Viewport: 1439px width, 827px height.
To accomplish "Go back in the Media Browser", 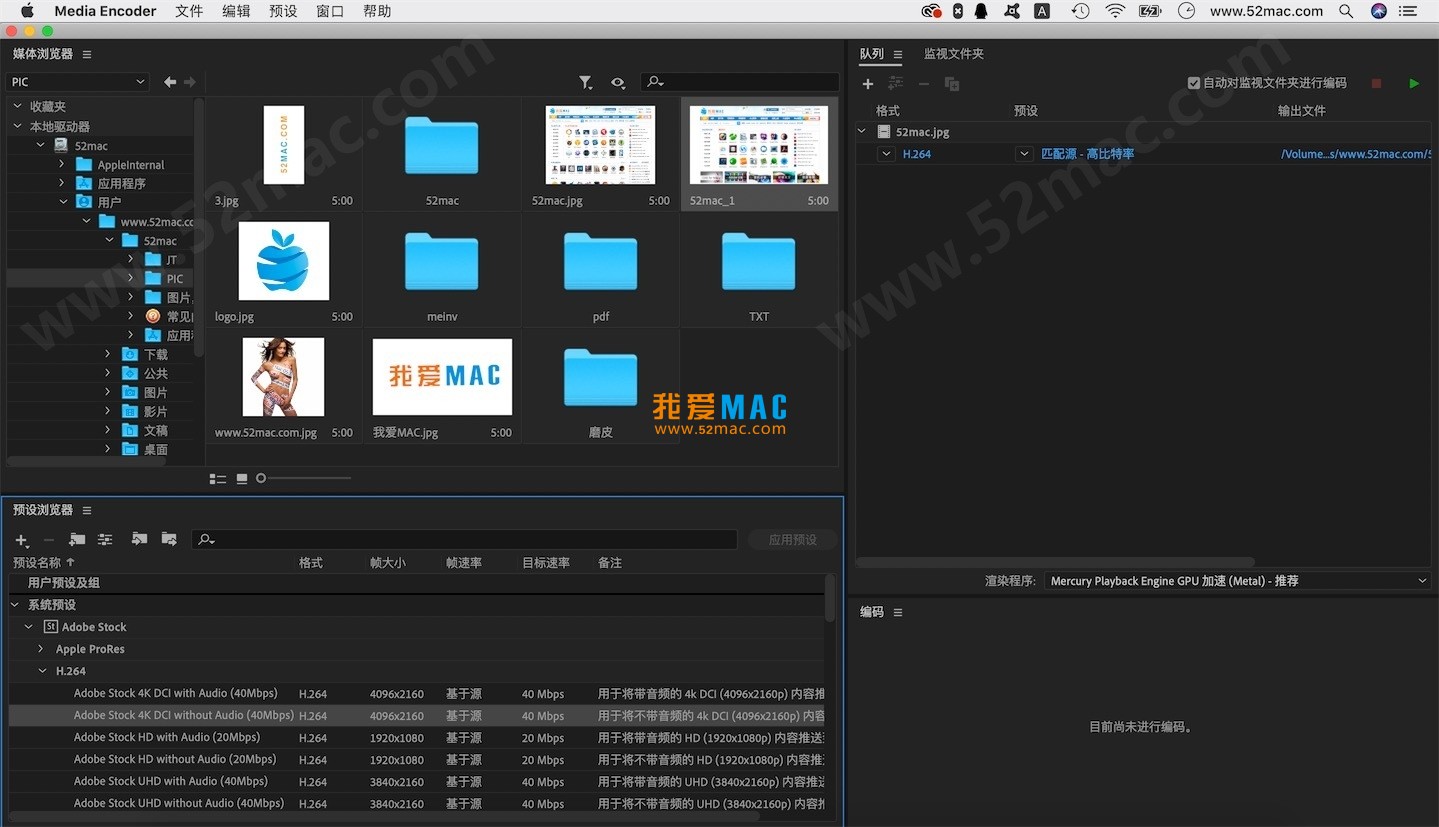I will [170, 82].
